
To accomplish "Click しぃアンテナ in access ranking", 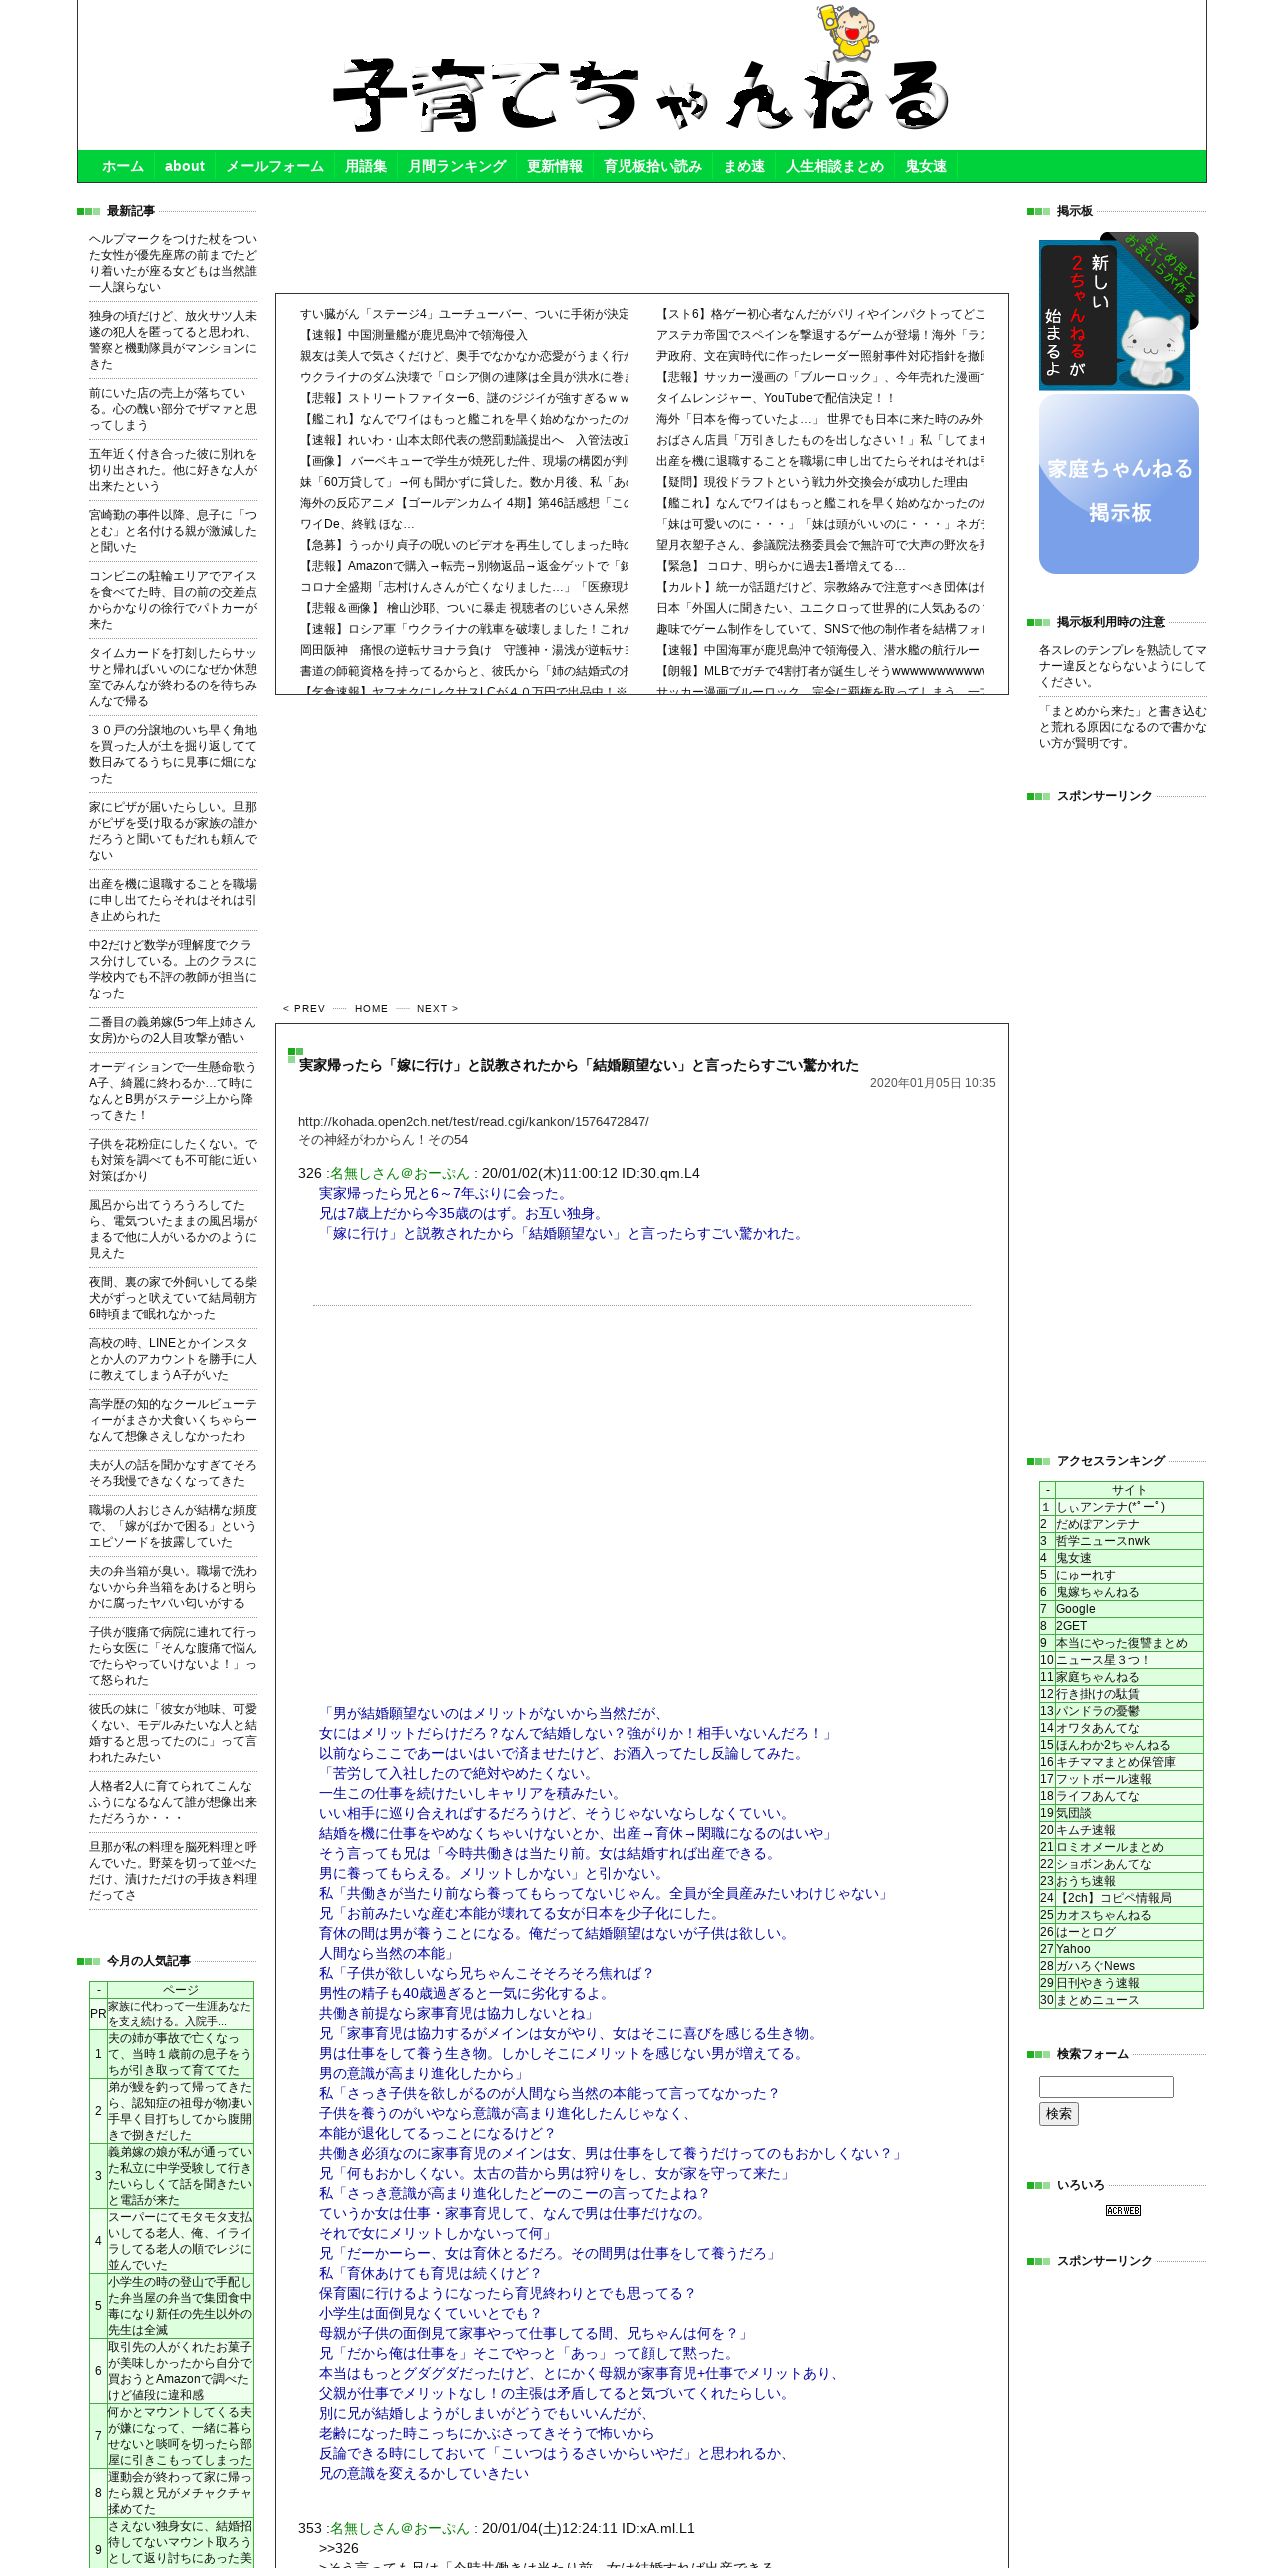I will pos(1110,1507).
